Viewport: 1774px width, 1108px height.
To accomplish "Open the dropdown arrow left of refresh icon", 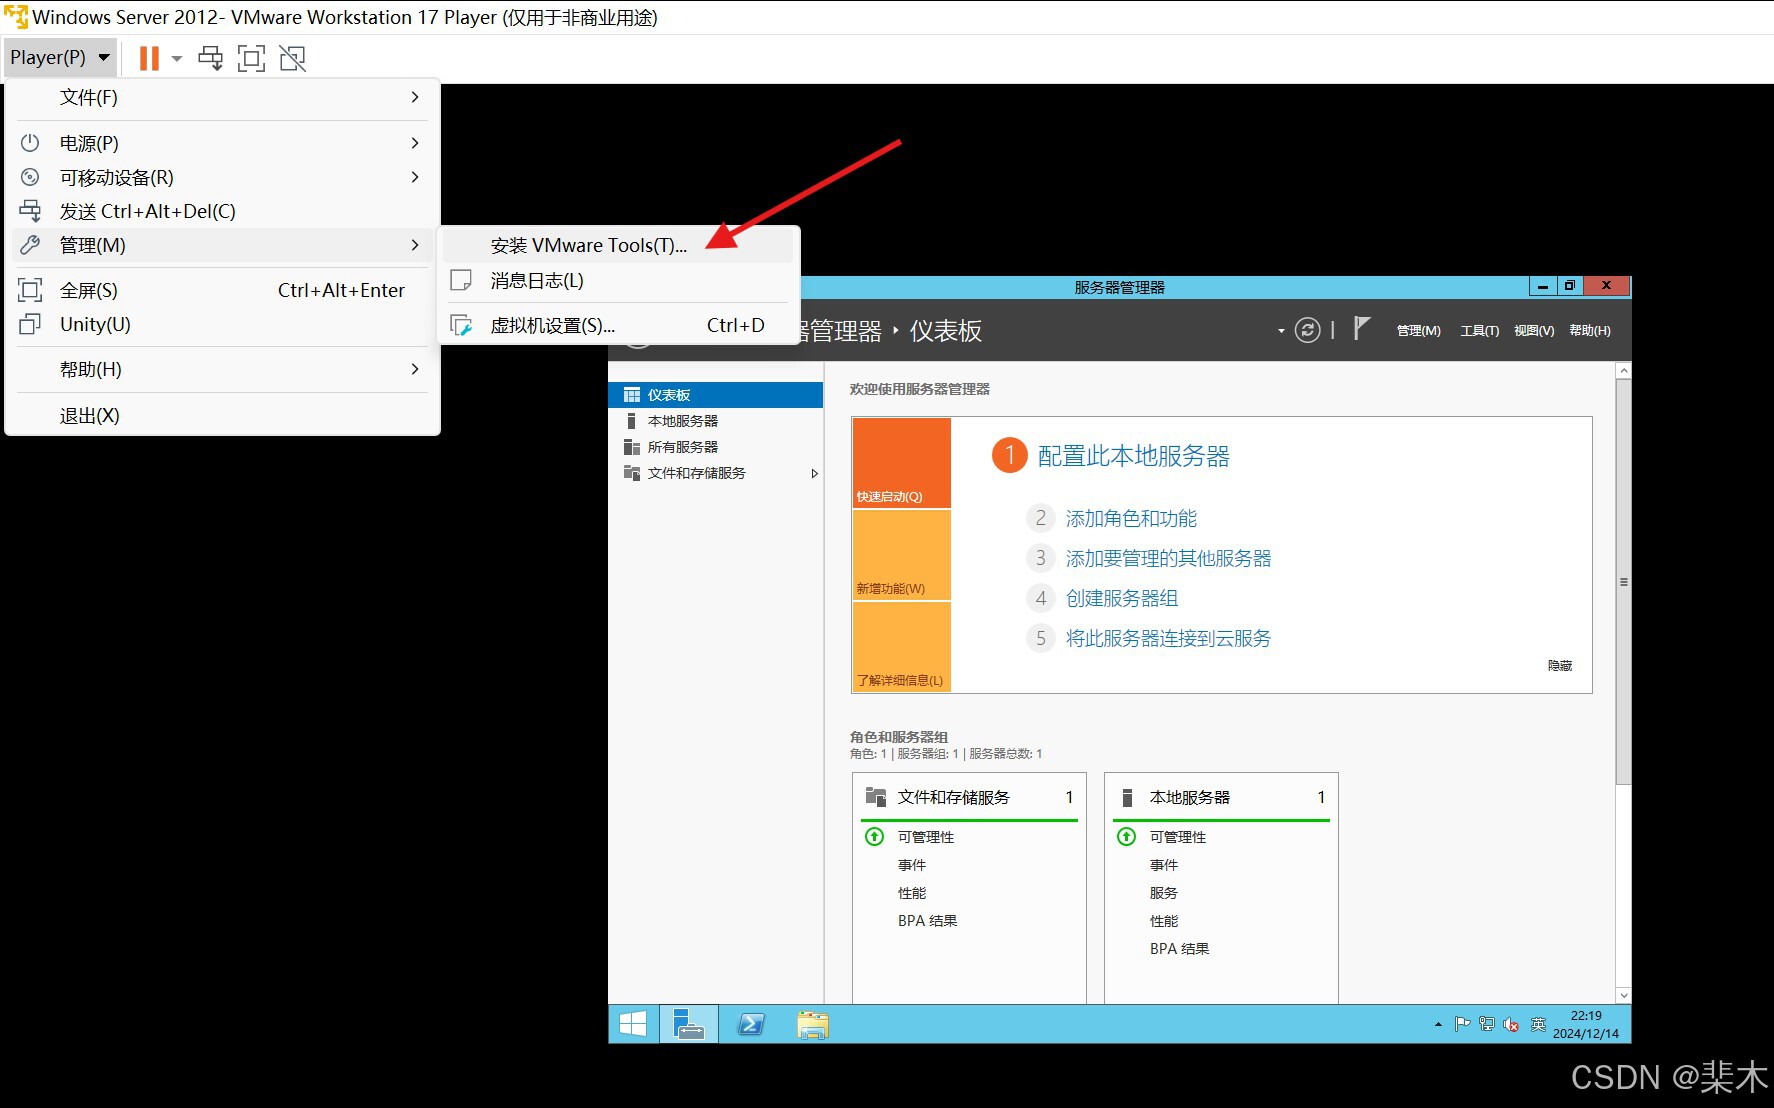I will tap(1281, 331).
